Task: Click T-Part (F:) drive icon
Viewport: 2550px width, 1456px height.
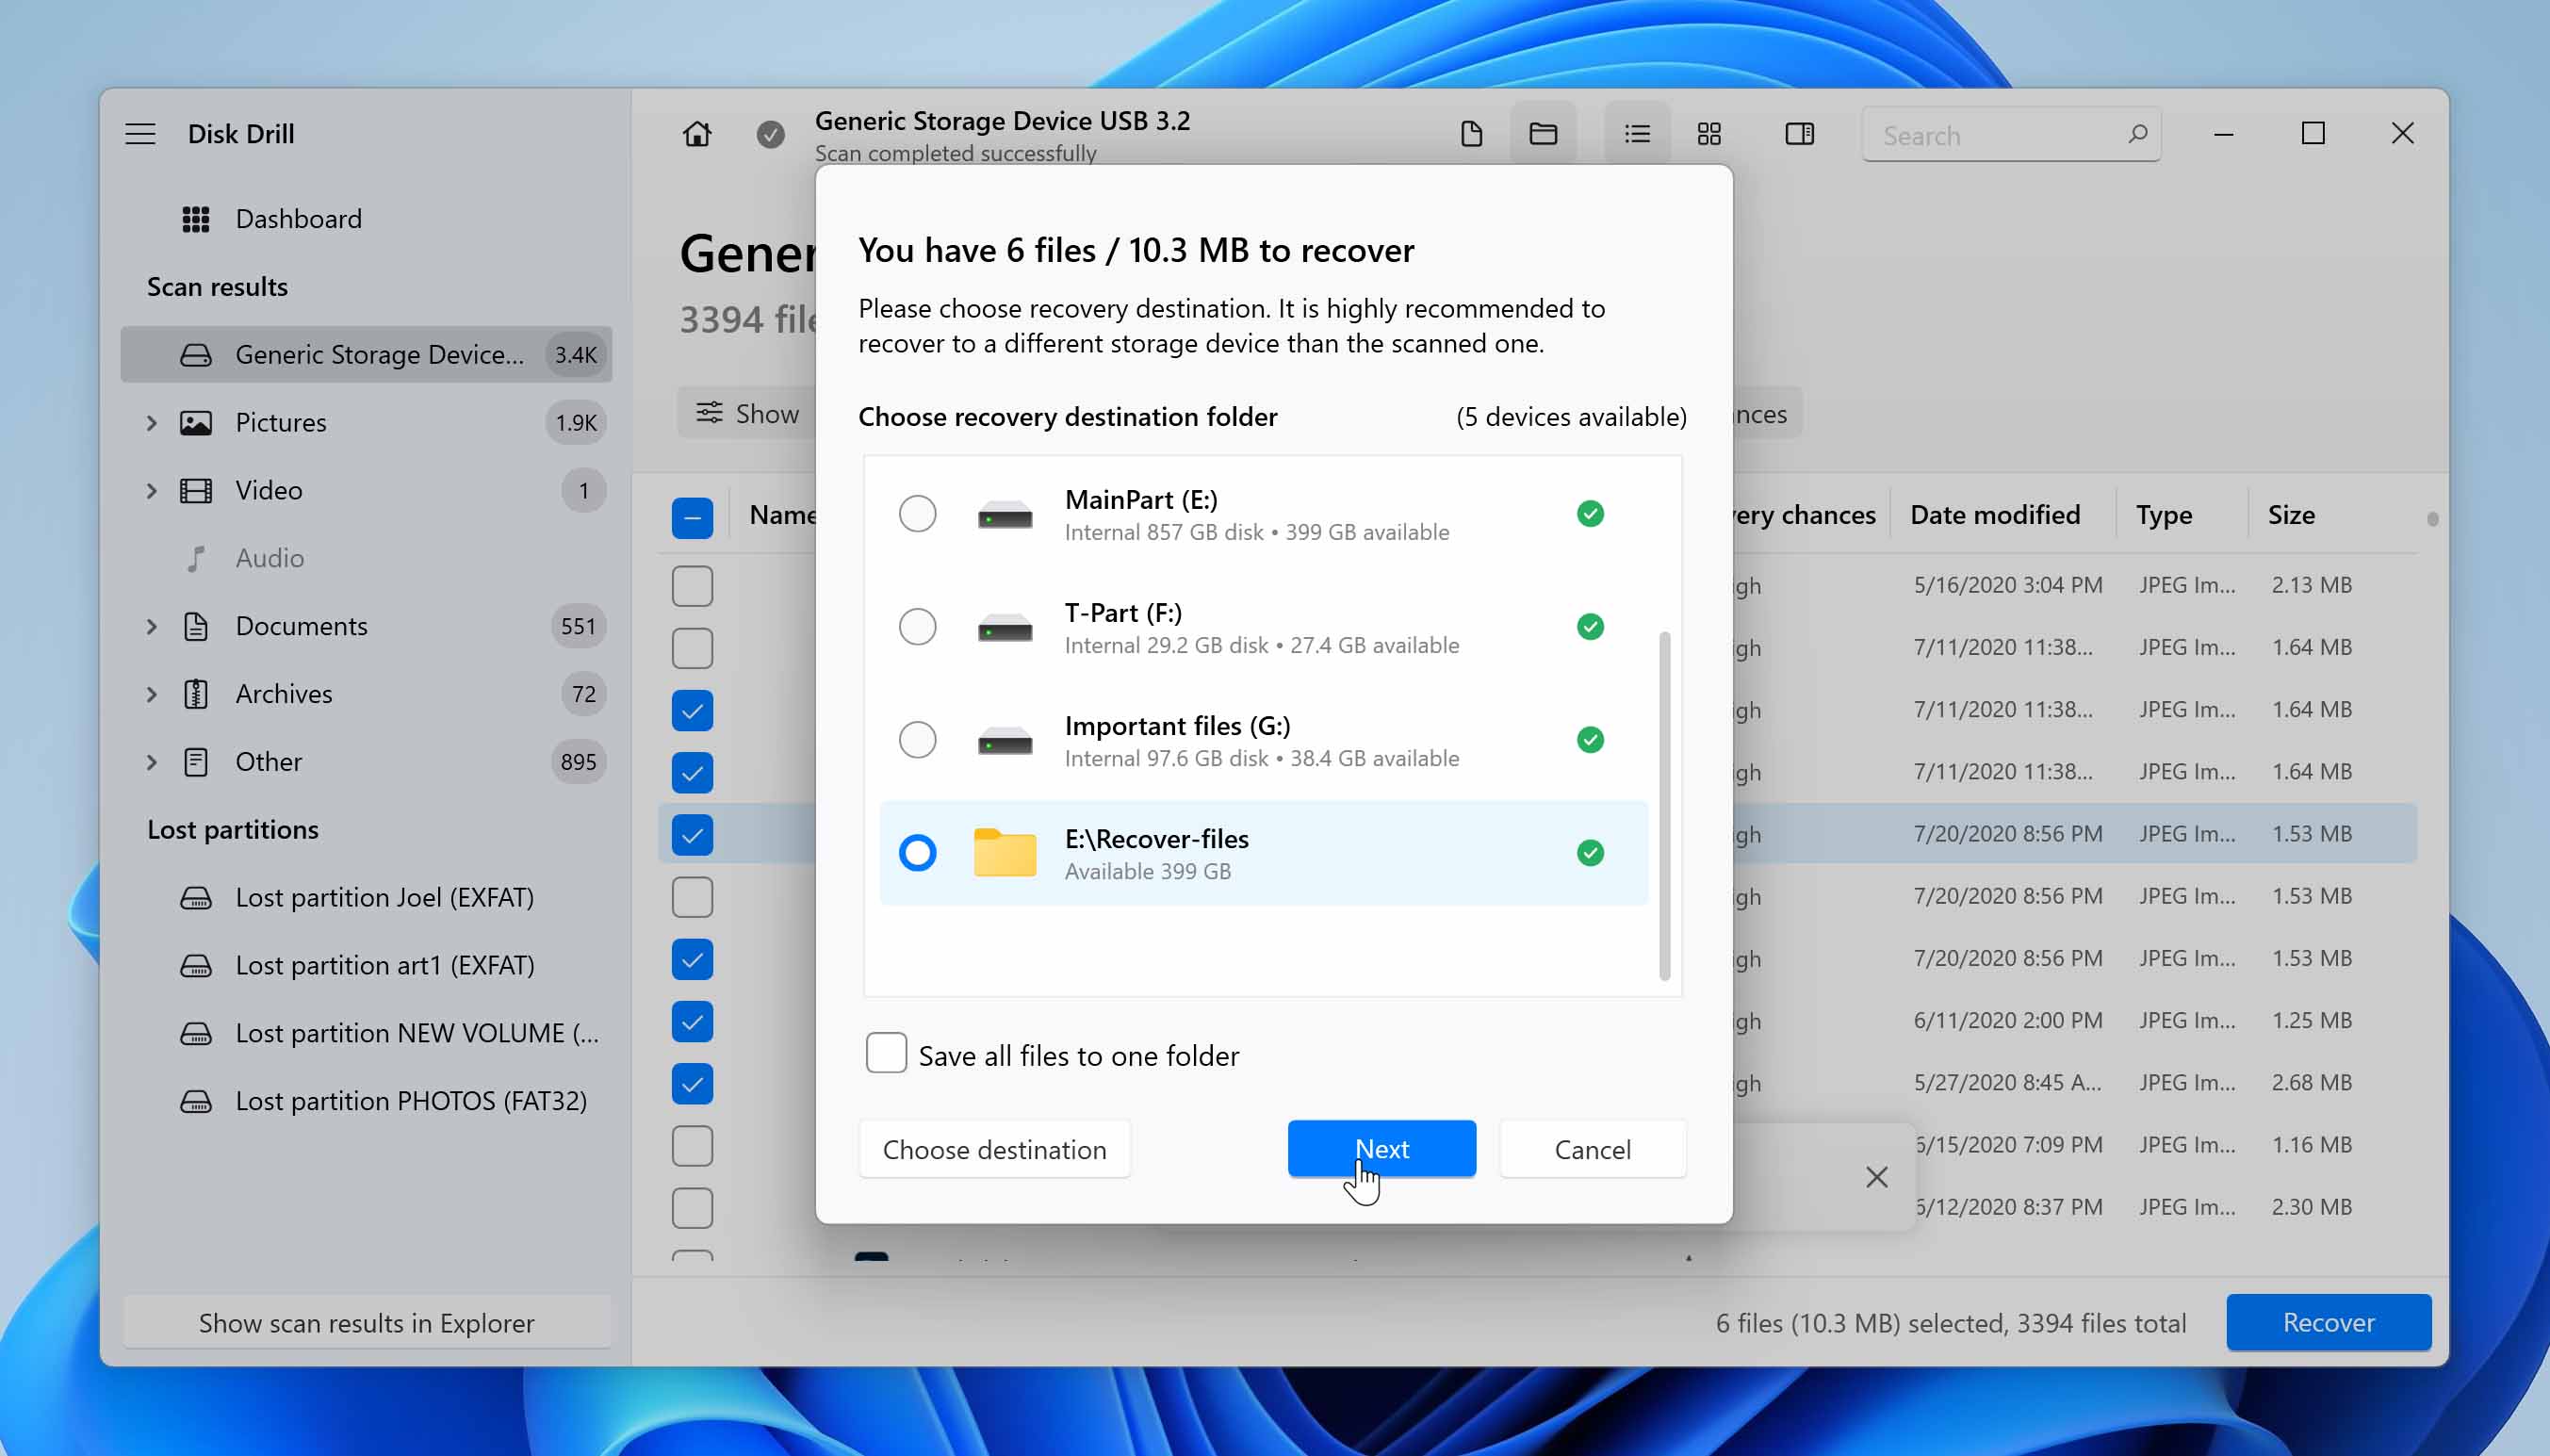Action: pos(1004,628)
